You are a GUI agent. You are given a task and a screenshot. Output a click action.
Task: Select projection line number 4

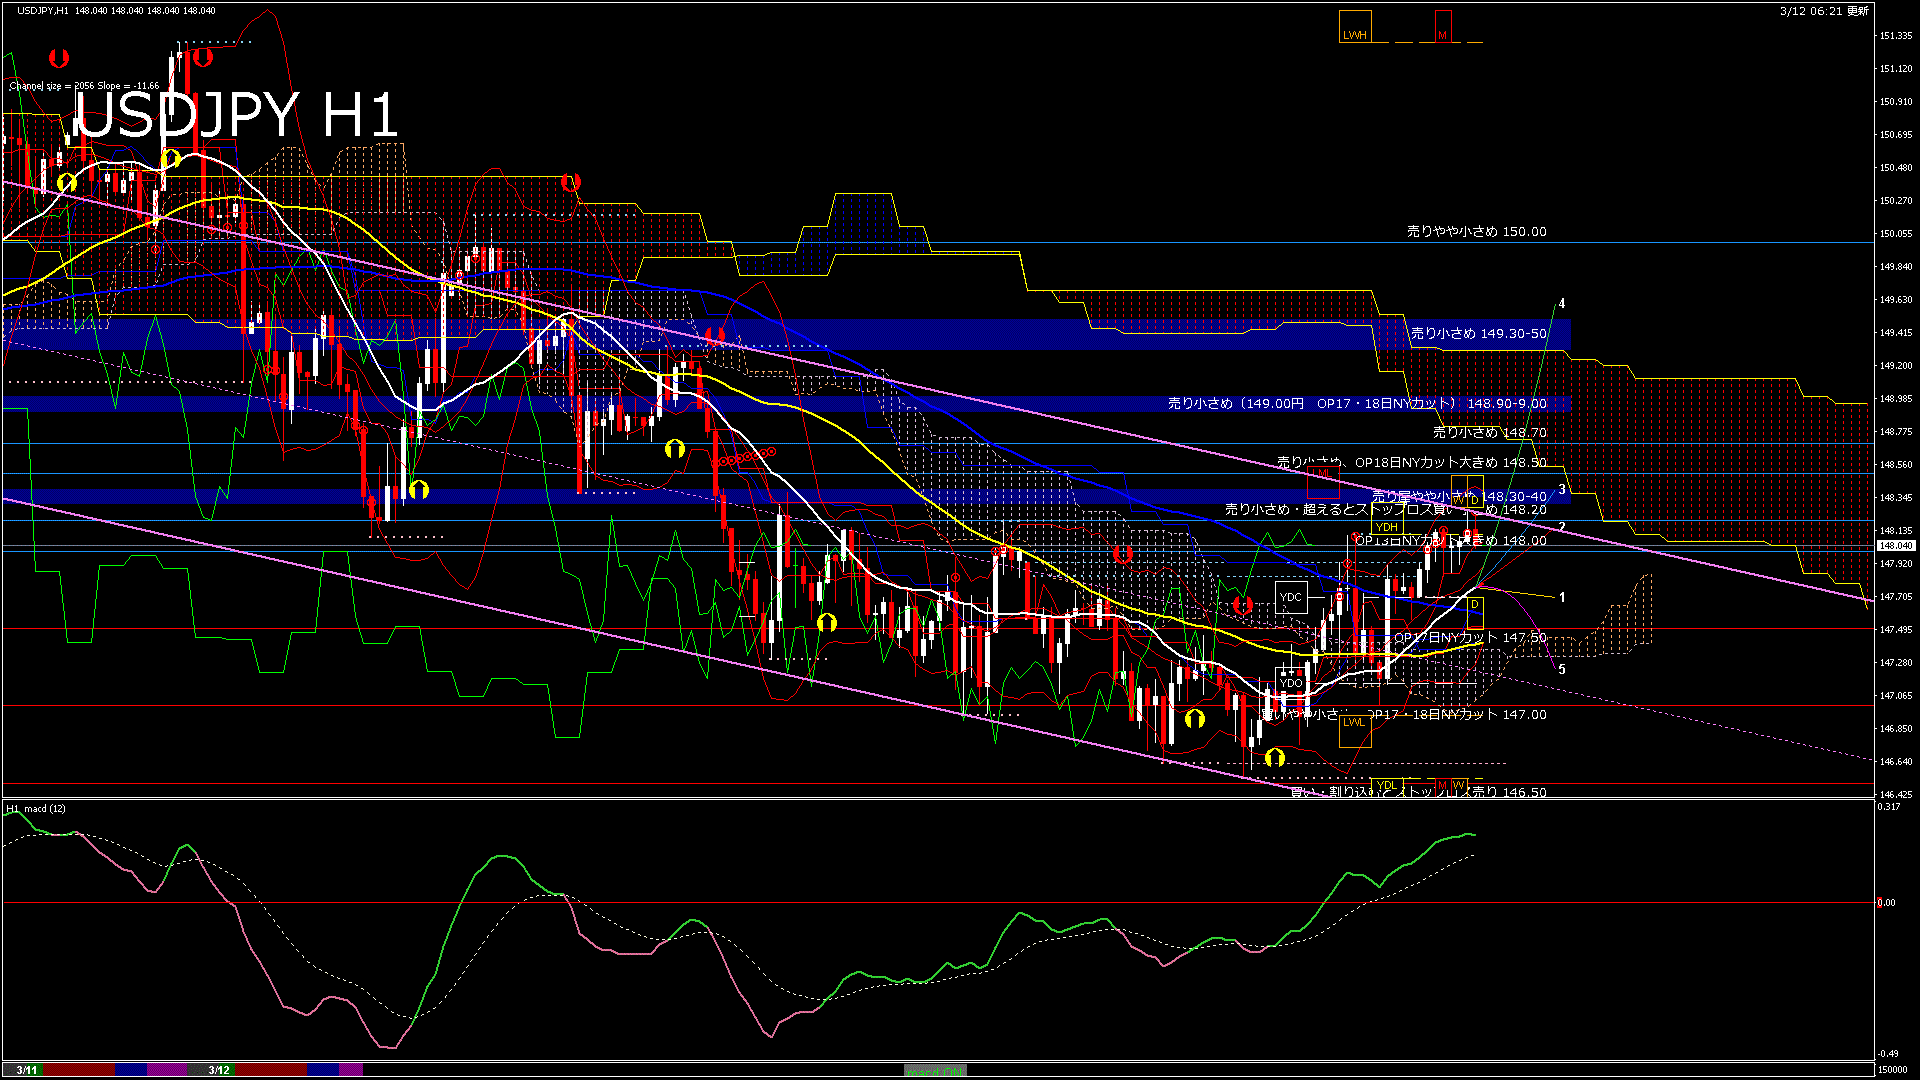click(1562, 303)
